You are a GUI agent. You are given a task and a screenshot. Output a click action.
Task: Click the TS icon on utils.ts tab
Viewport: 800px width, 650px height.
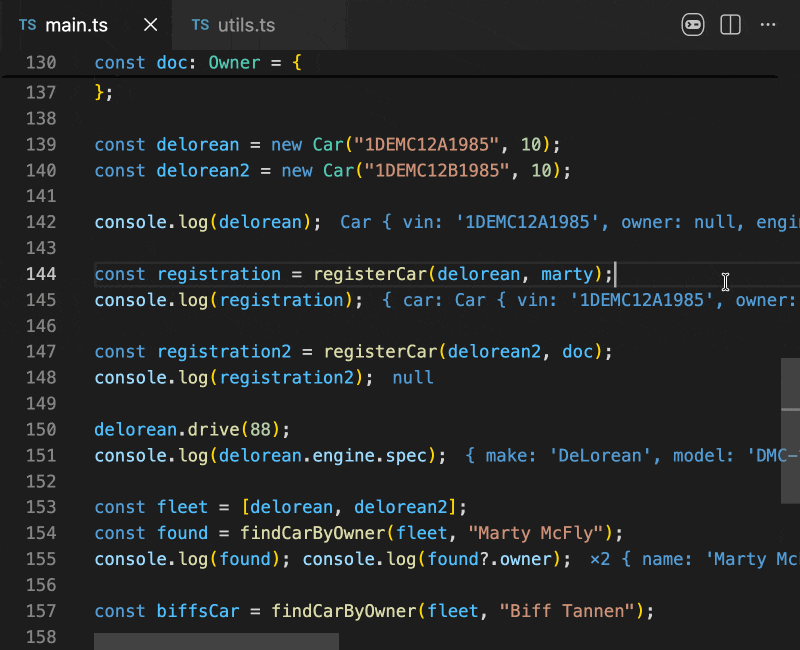(201, 25)
